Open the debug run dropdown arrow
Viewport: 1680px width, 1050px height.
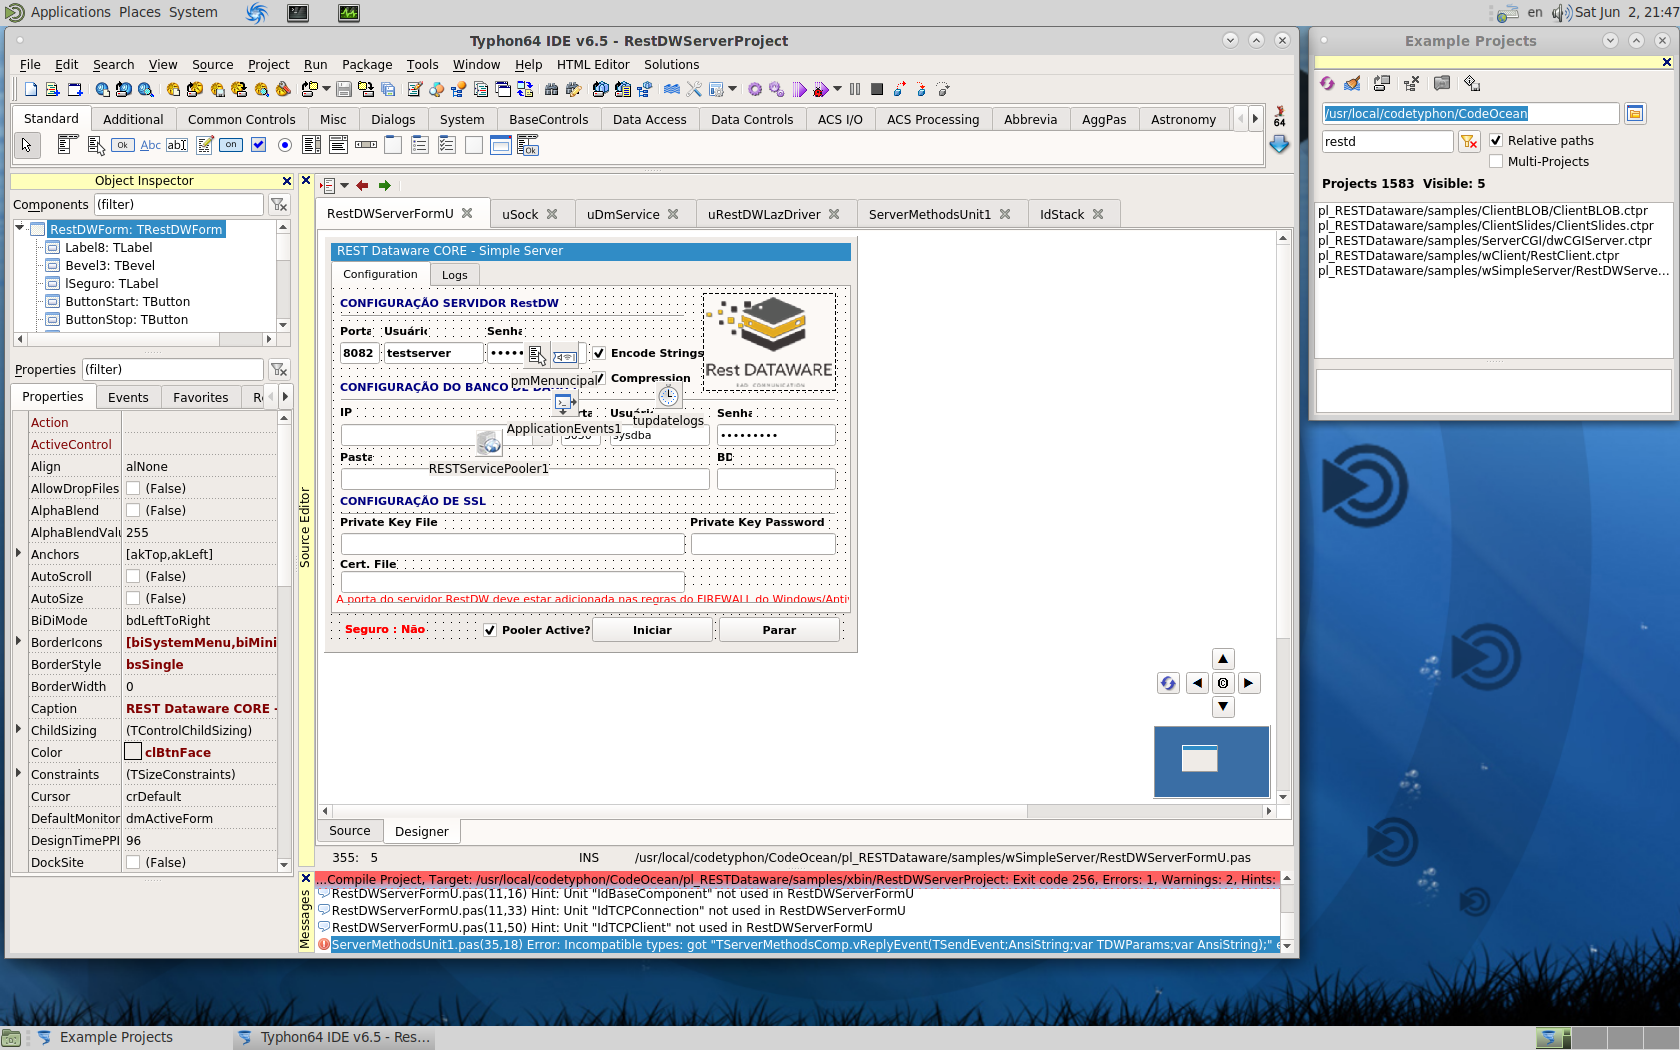point(837,89)
